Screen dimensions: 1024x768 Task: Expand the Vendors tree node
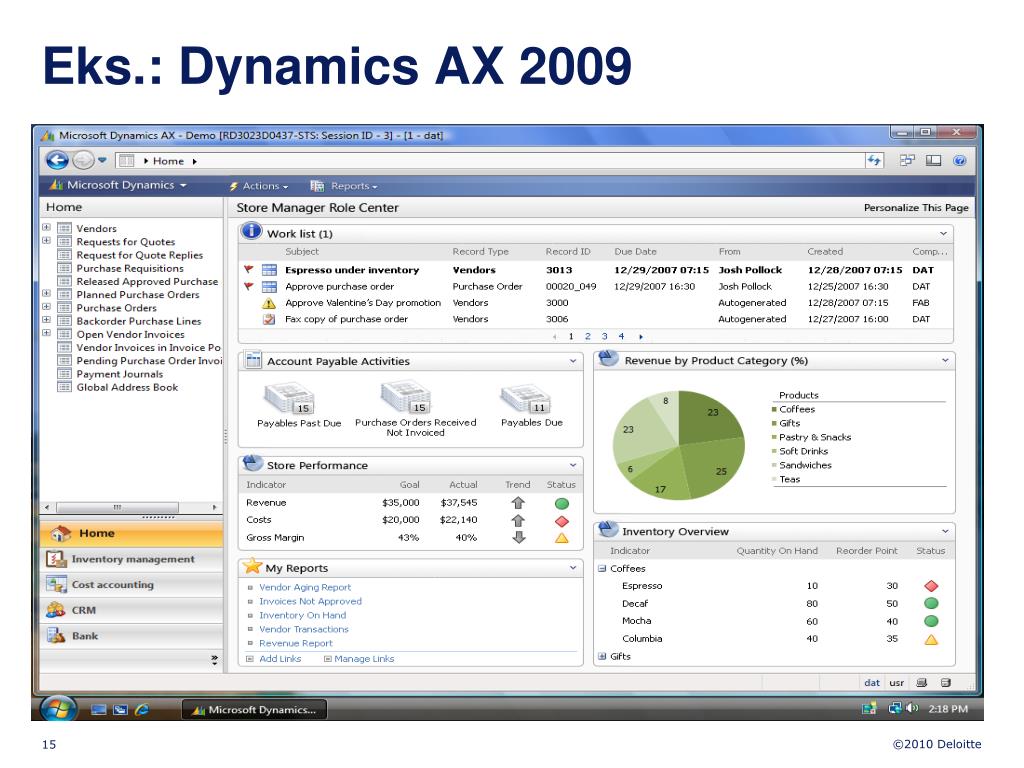tap(46, 228)
